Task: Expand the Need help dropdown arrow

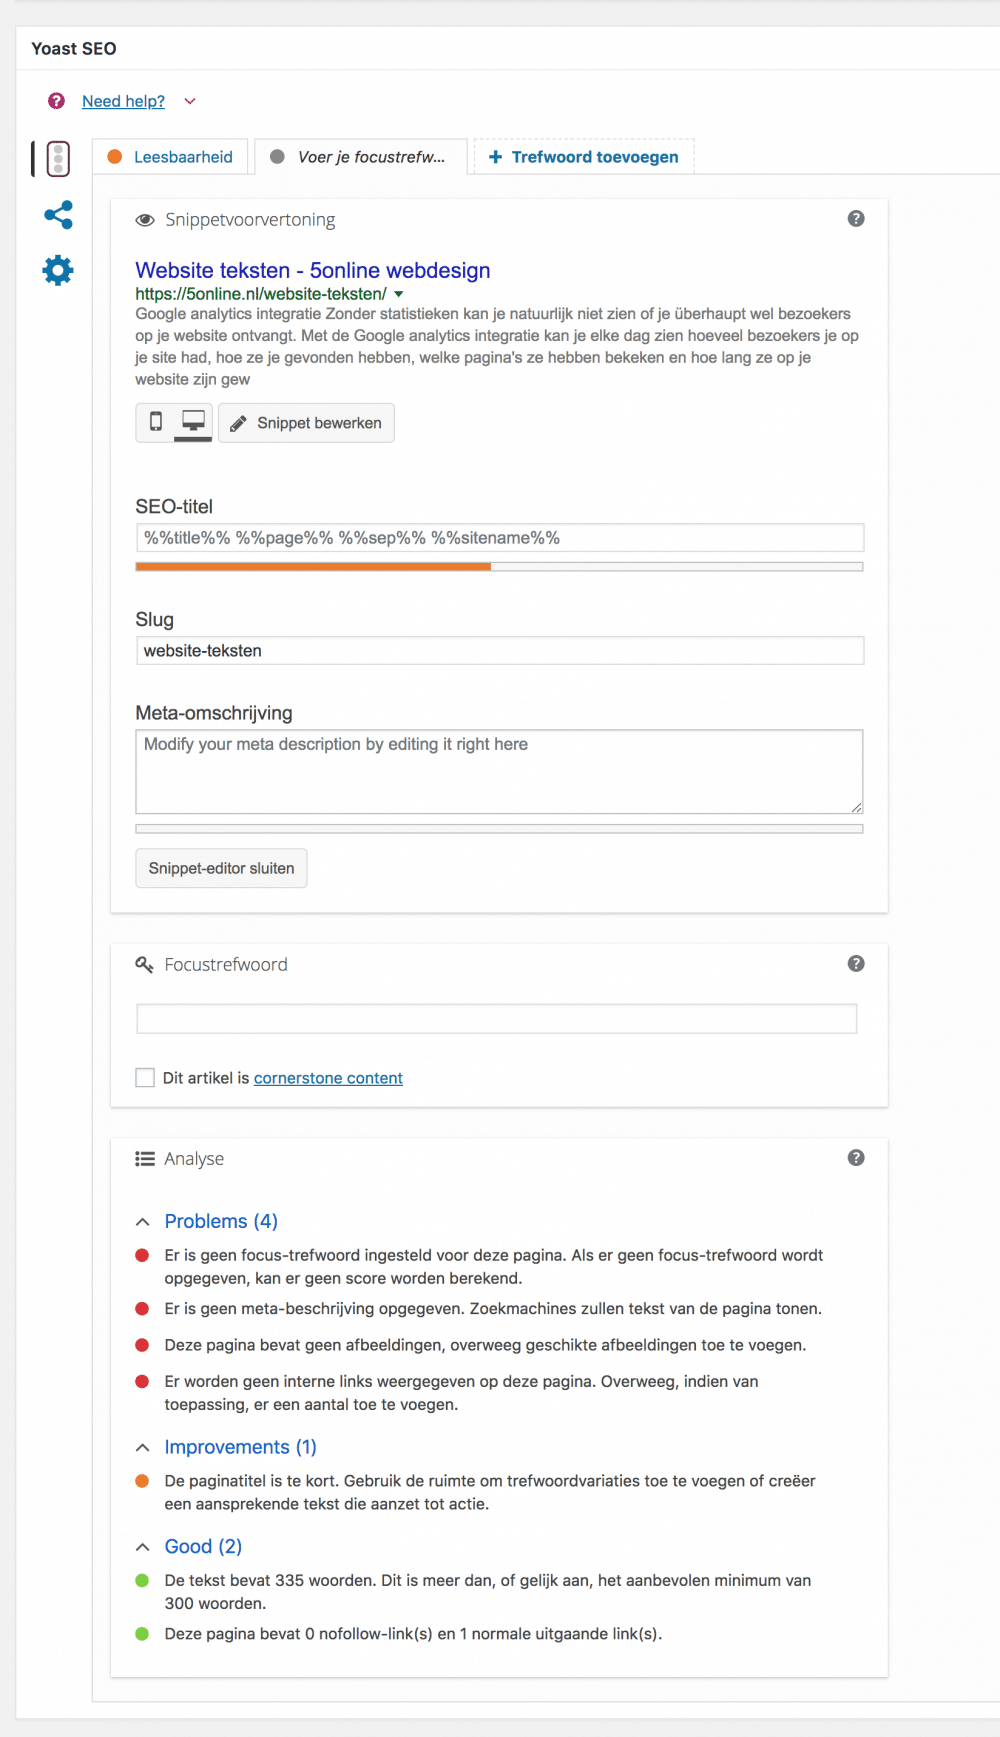Action: tap(190, 102)
